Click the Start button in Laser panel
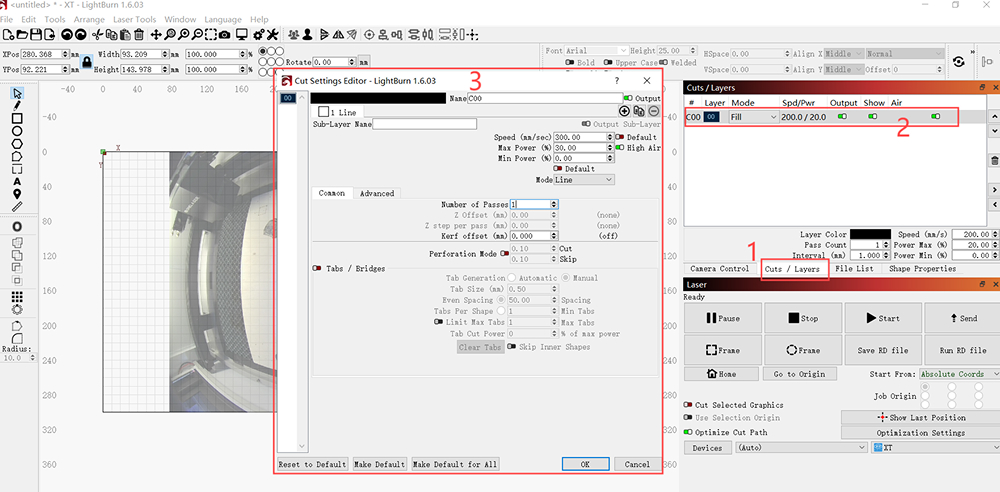The height and width of the screenshot is (492, 1000). (x=883, y=318)
